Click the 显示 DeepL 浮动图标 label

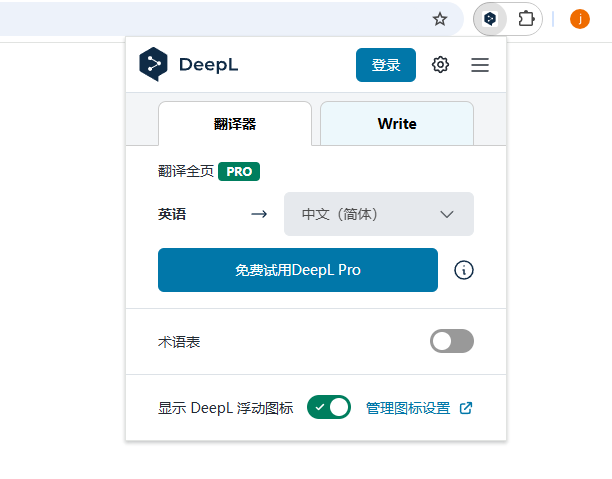pyautogui.click(x=226, y=408)
